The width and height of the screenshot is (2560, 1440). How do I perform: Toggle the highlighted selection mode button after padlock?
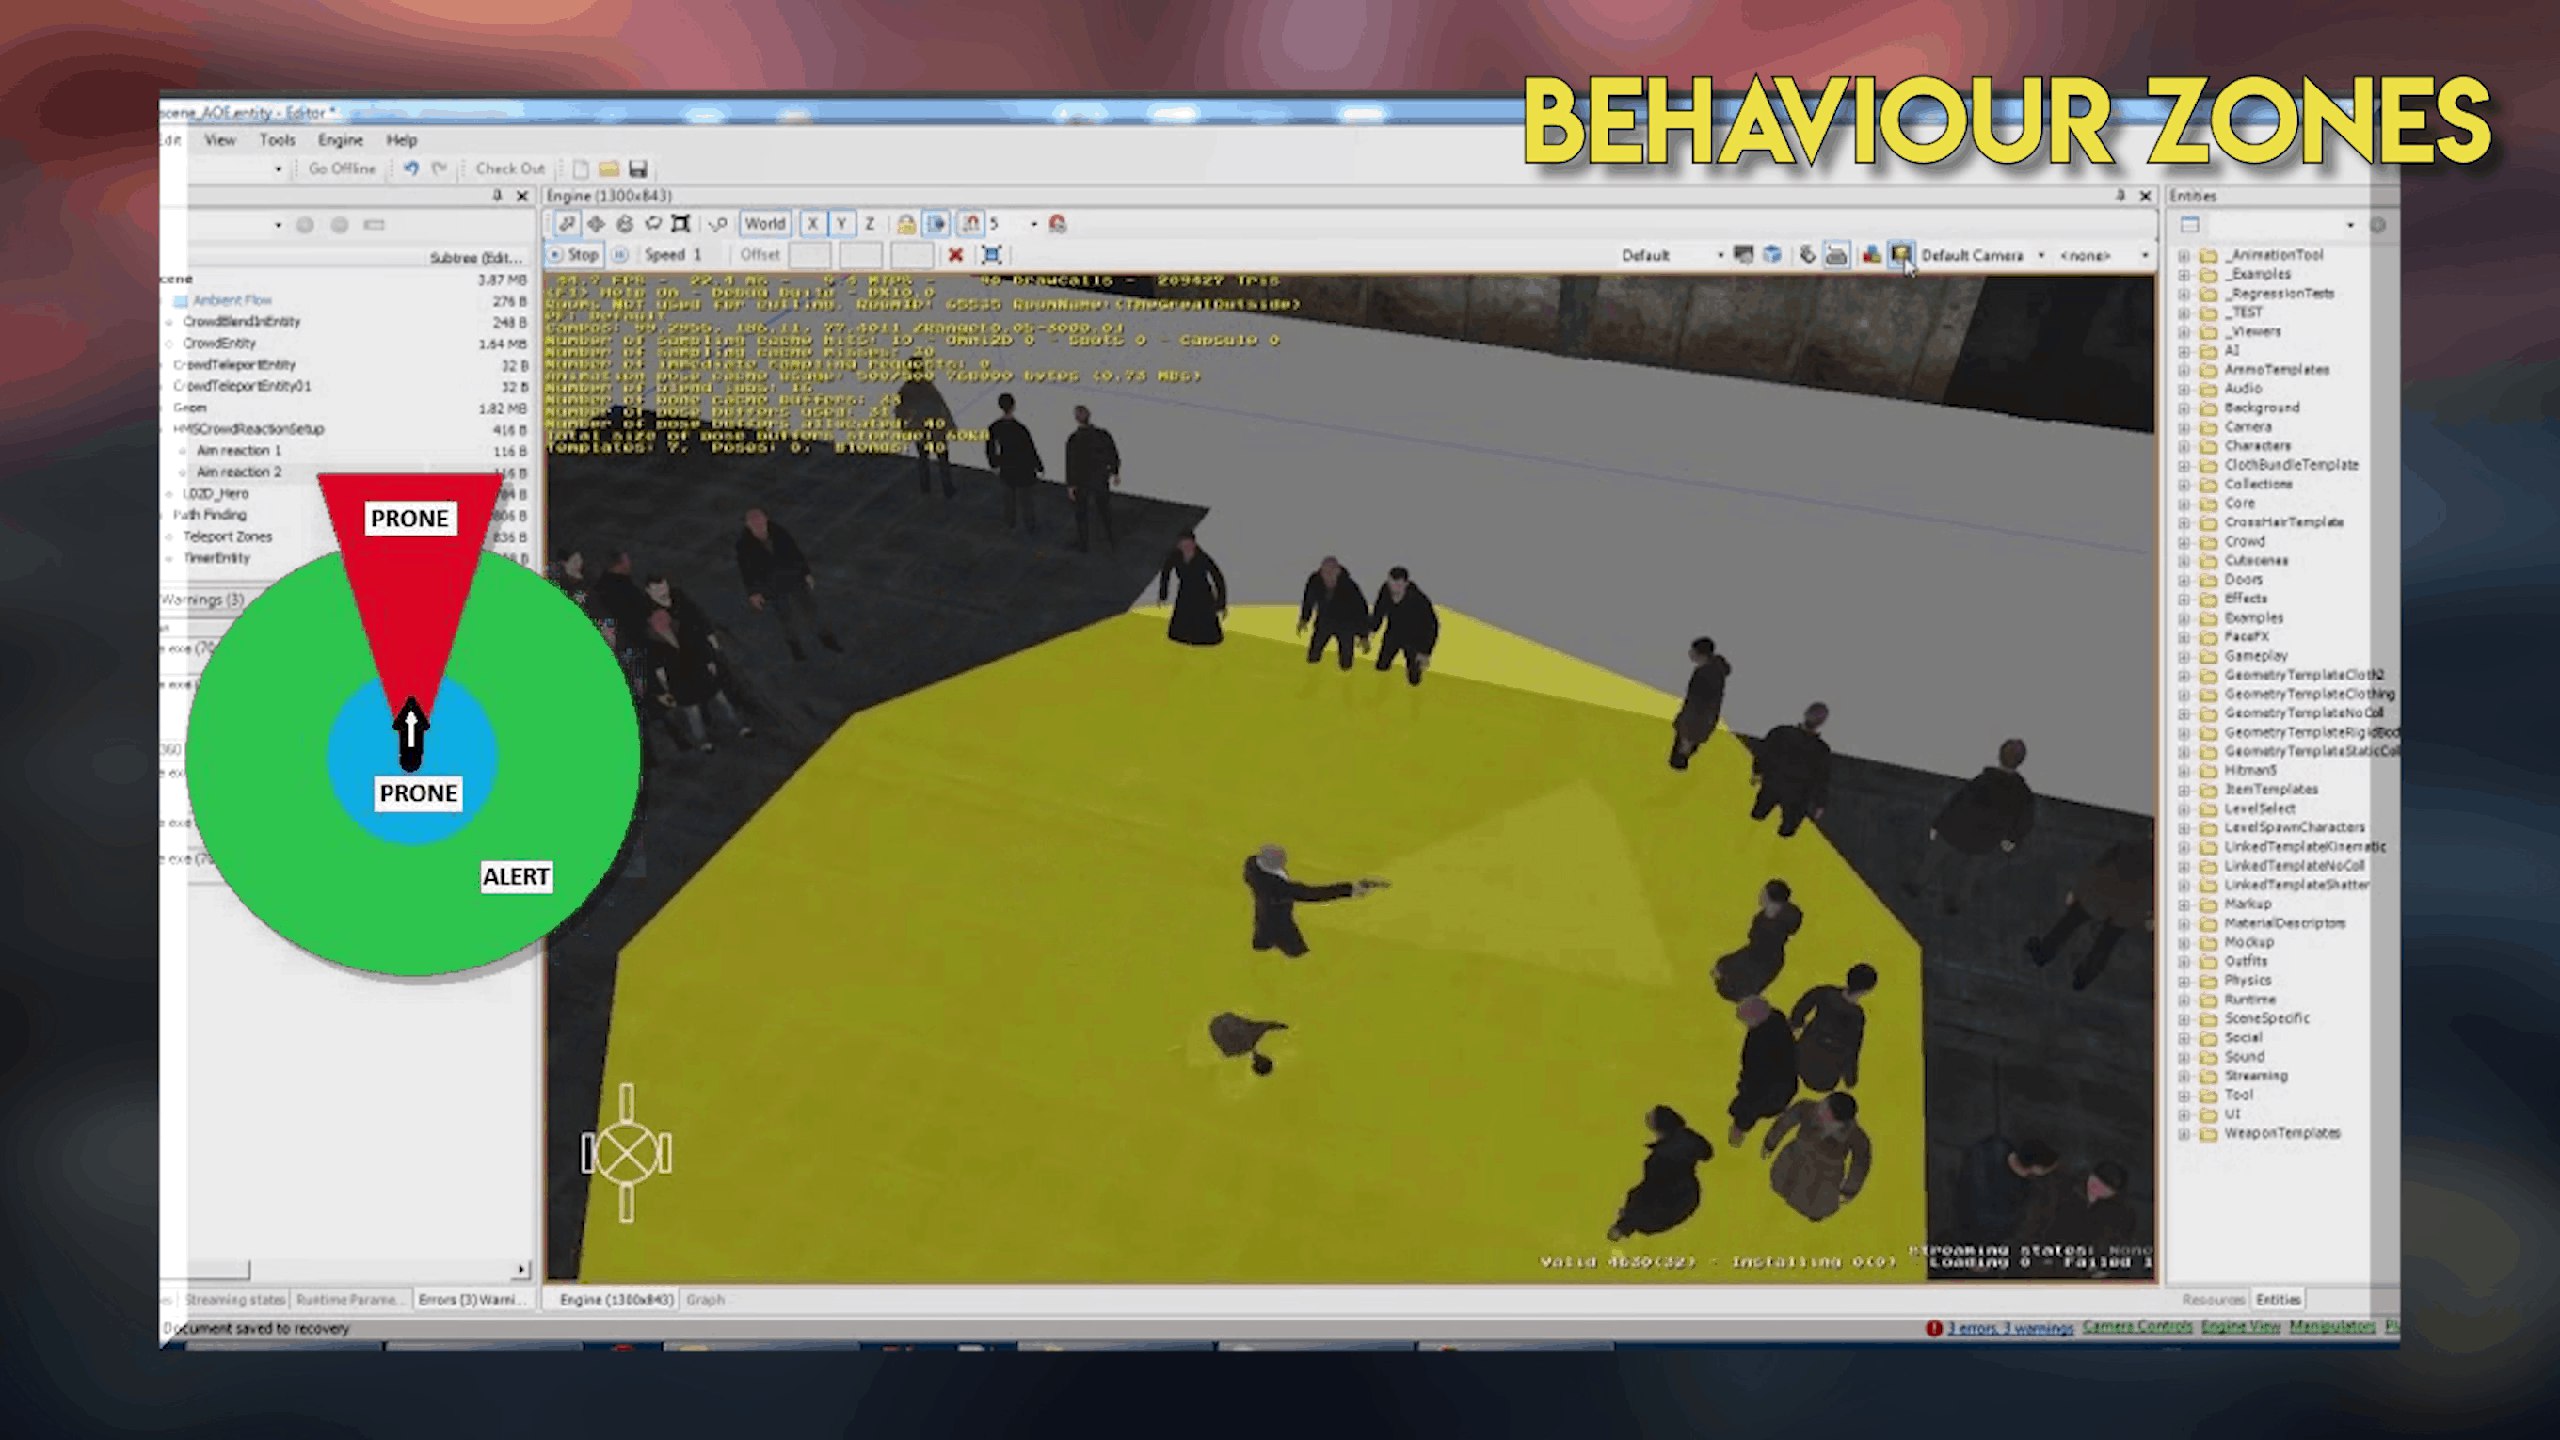(x=936, y=224)
